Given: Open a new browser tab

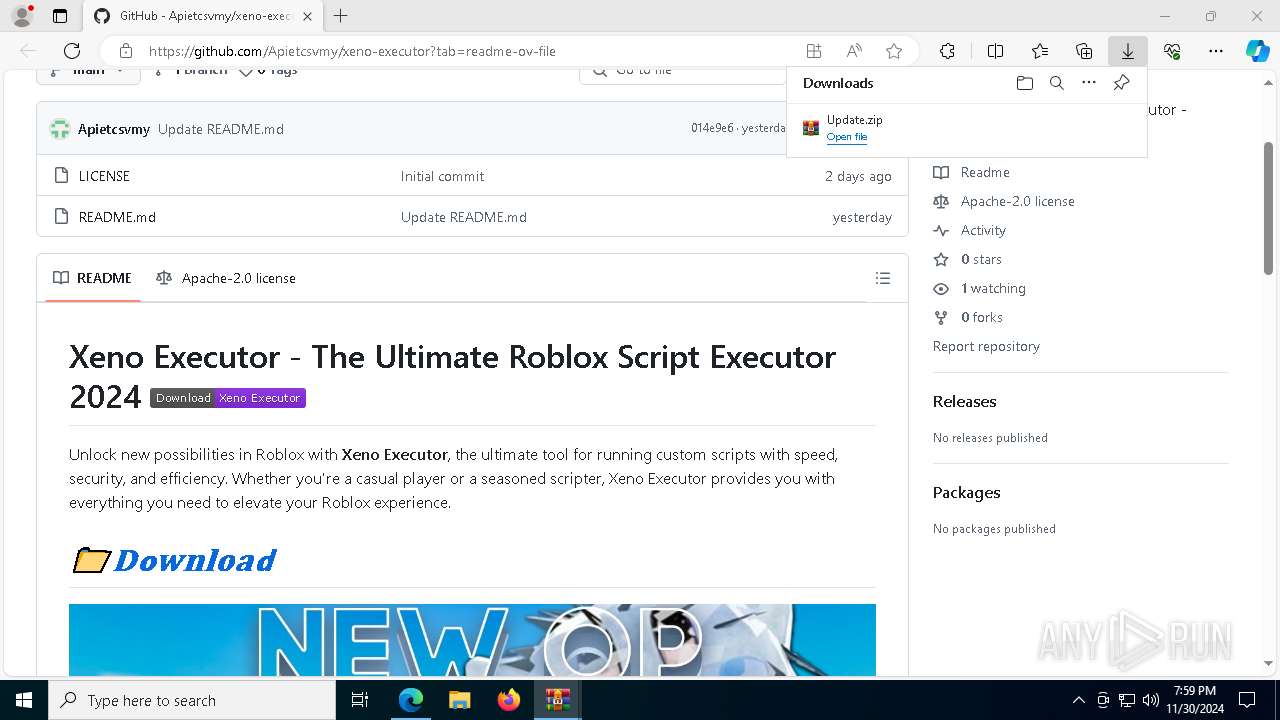Looking at the screenshot, I should pyautogui.click(x=341, y=16).
